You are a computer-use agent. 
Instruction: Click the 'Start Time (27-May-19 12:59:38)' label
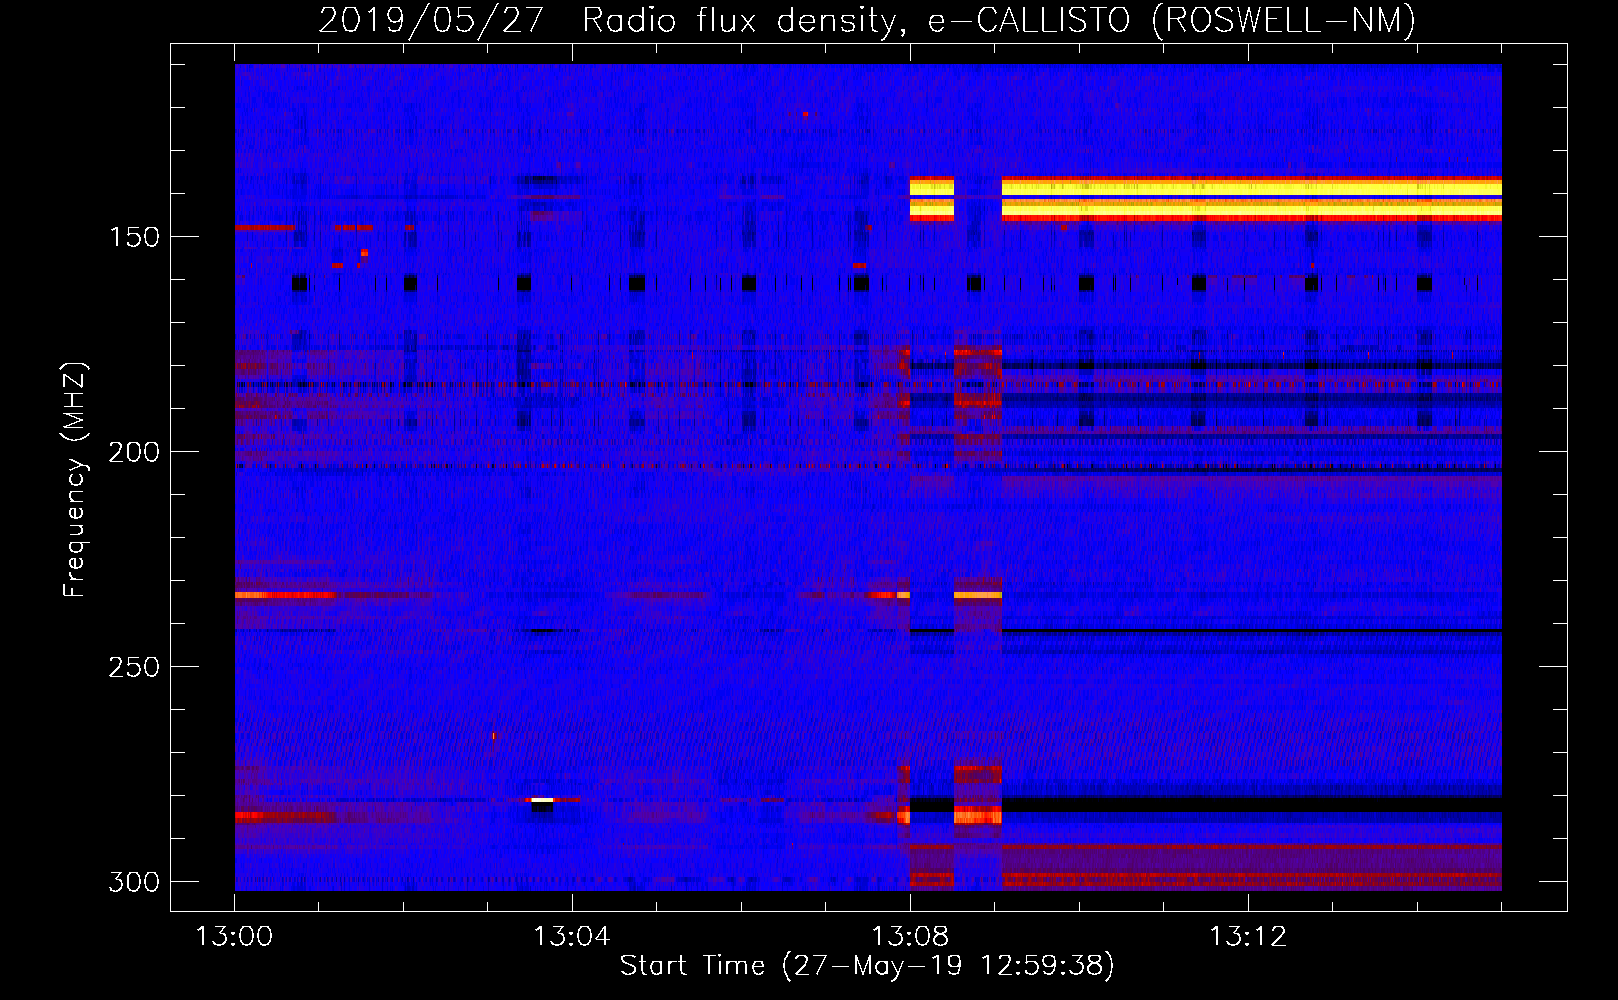pos(867,966)
